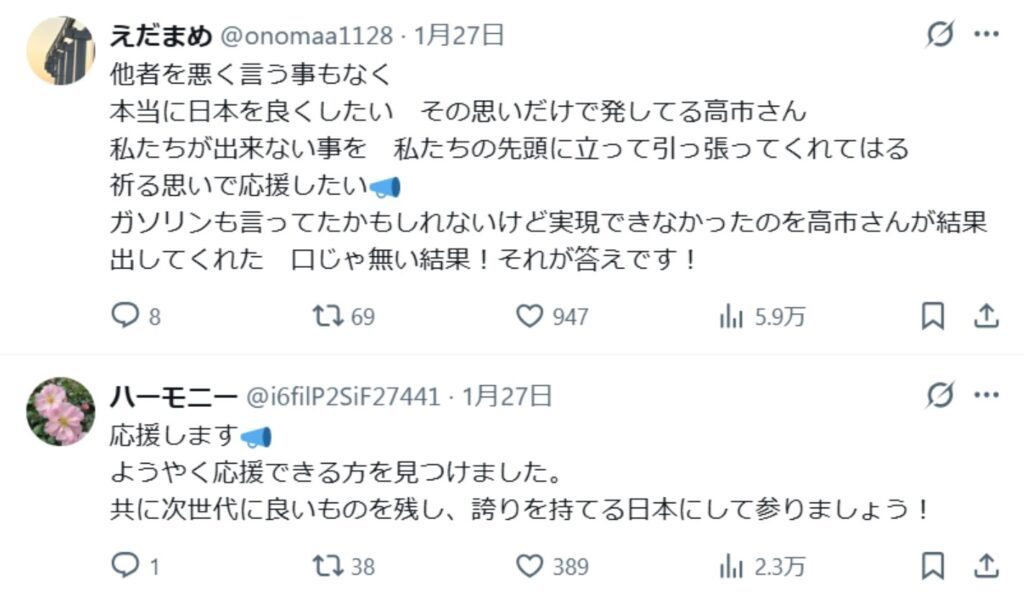Like えだまめ's post with 947 likes
This screenshot has width=1024, height=599.
pyautogui.click(x=528, y=317)
